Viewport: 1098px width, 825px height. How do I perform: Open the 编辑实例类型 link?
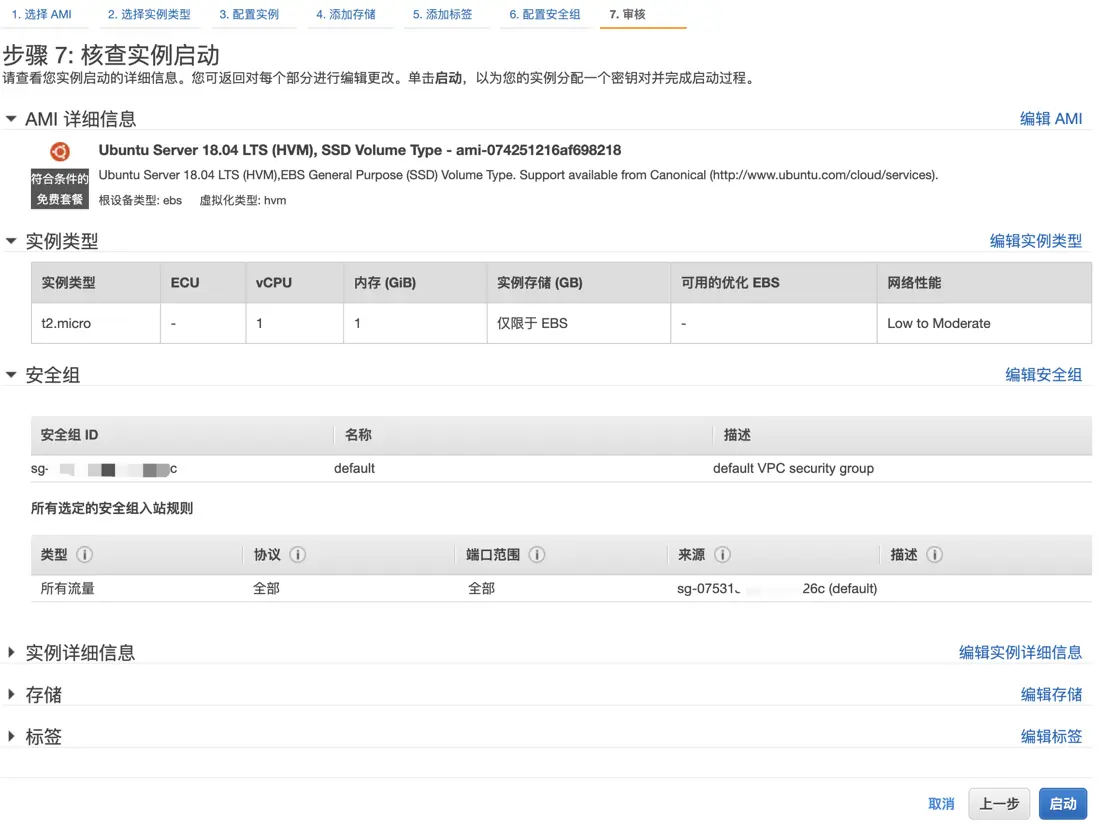(1036, 241)
